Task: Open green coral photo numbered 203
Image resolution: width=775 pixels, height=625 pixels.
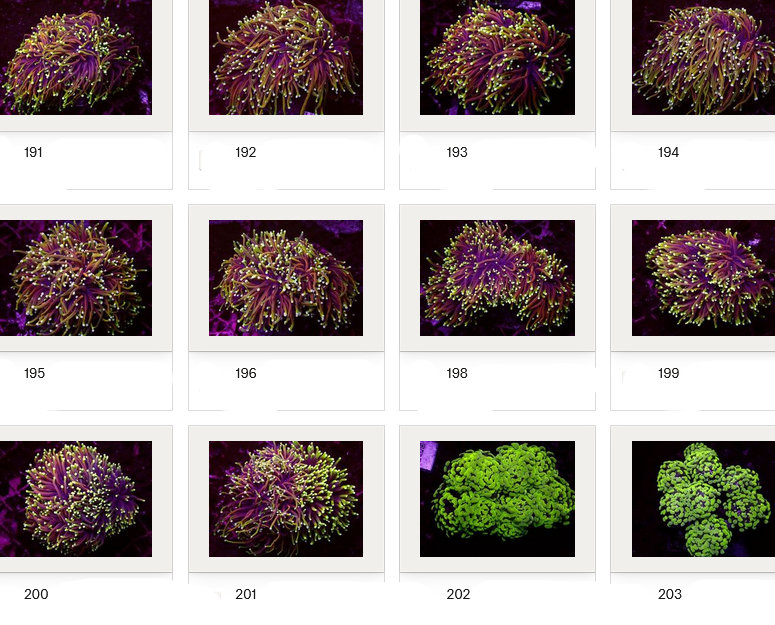Action: [703, 499]
